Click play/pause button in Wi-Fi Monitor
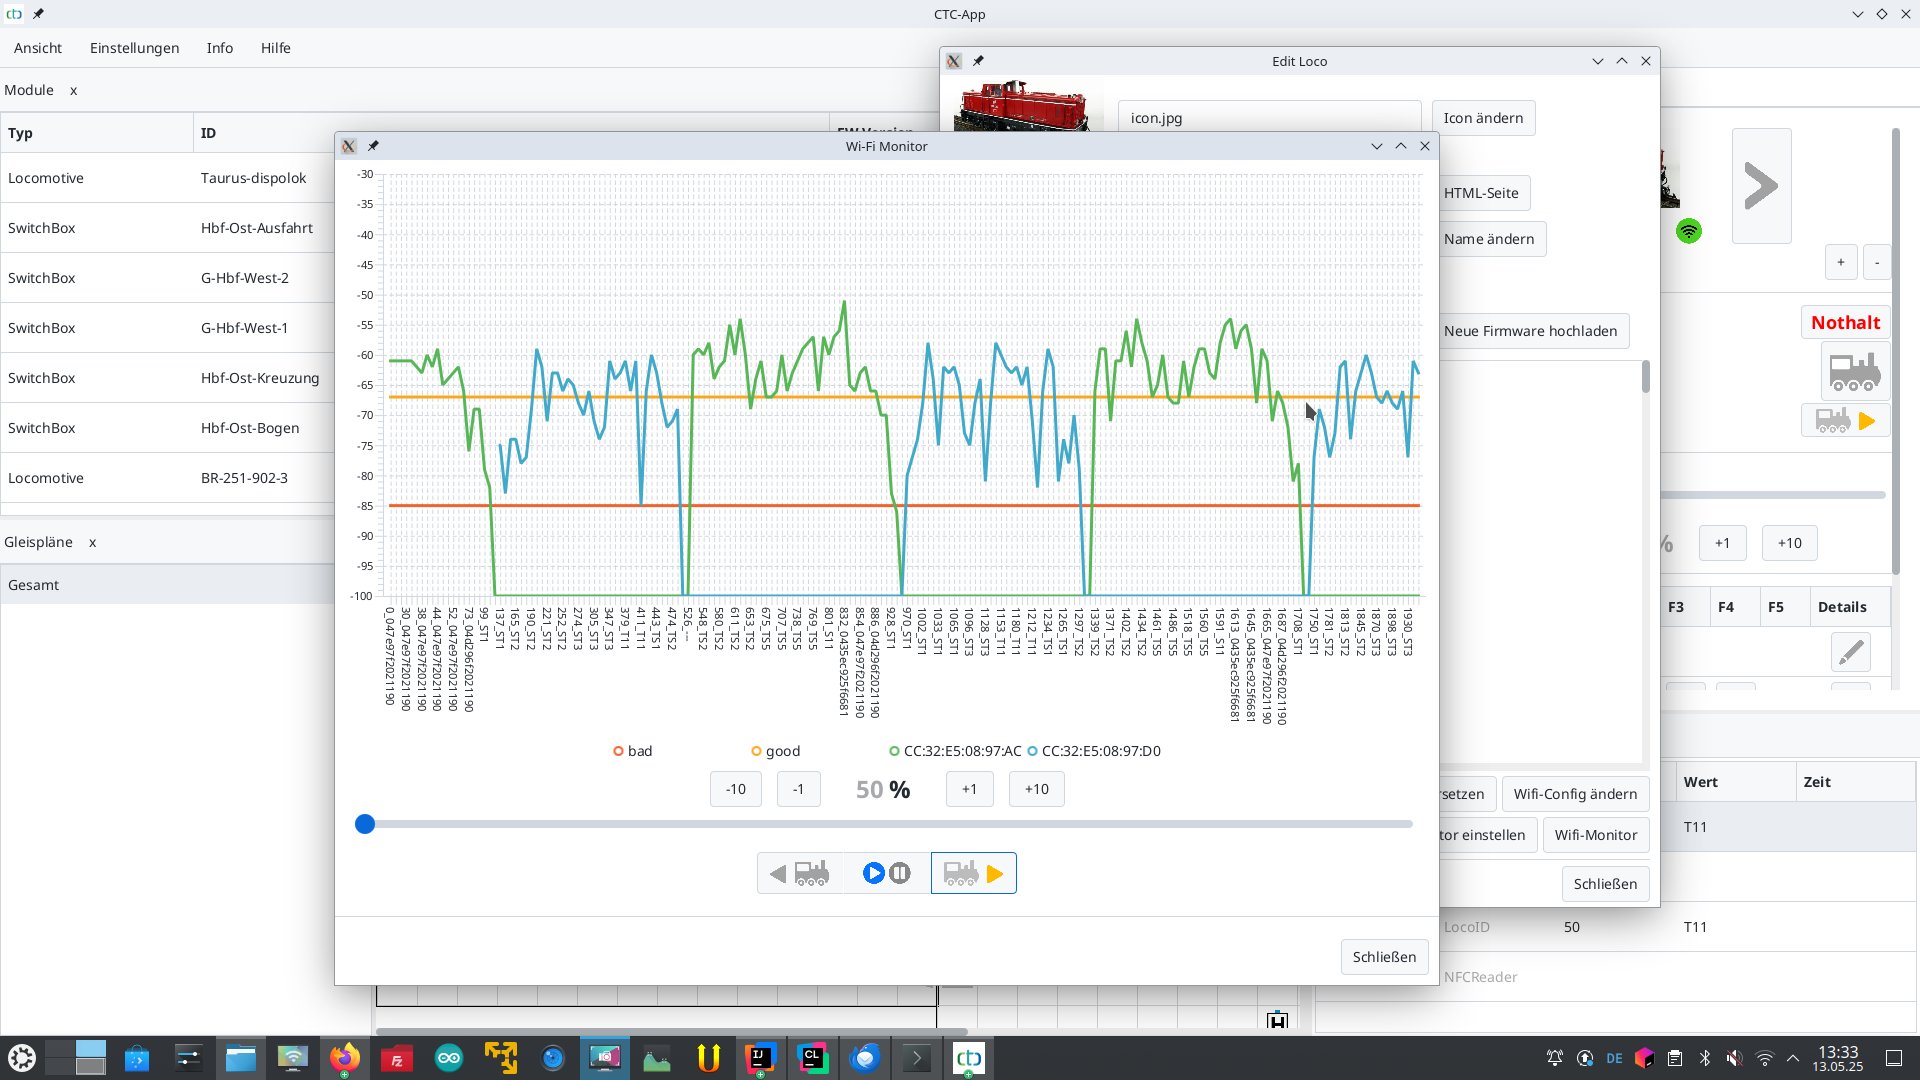The width and height of the screenshot is (1920, 1080). 886,873
